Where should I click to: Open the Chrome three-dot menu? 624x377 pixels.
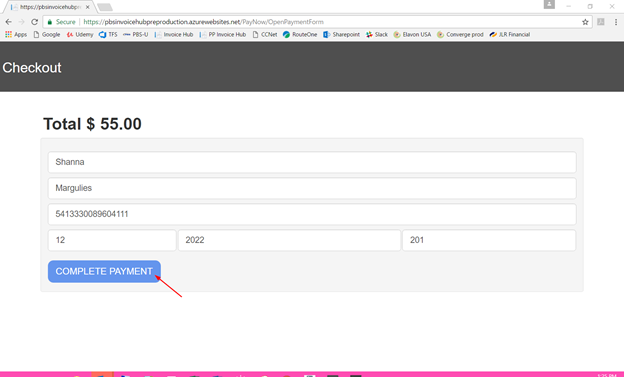(x=616, y=22)
